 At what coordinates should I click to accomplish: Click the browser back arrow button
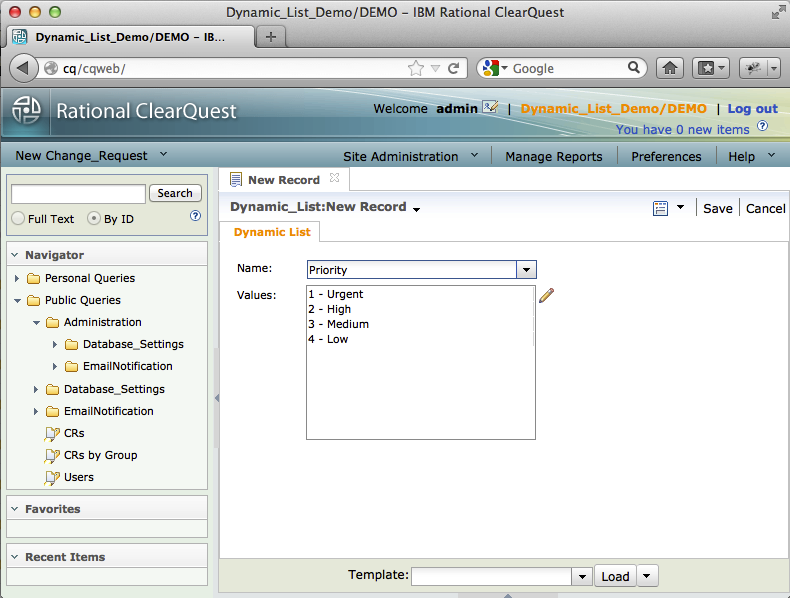click(x=23, y=68)
